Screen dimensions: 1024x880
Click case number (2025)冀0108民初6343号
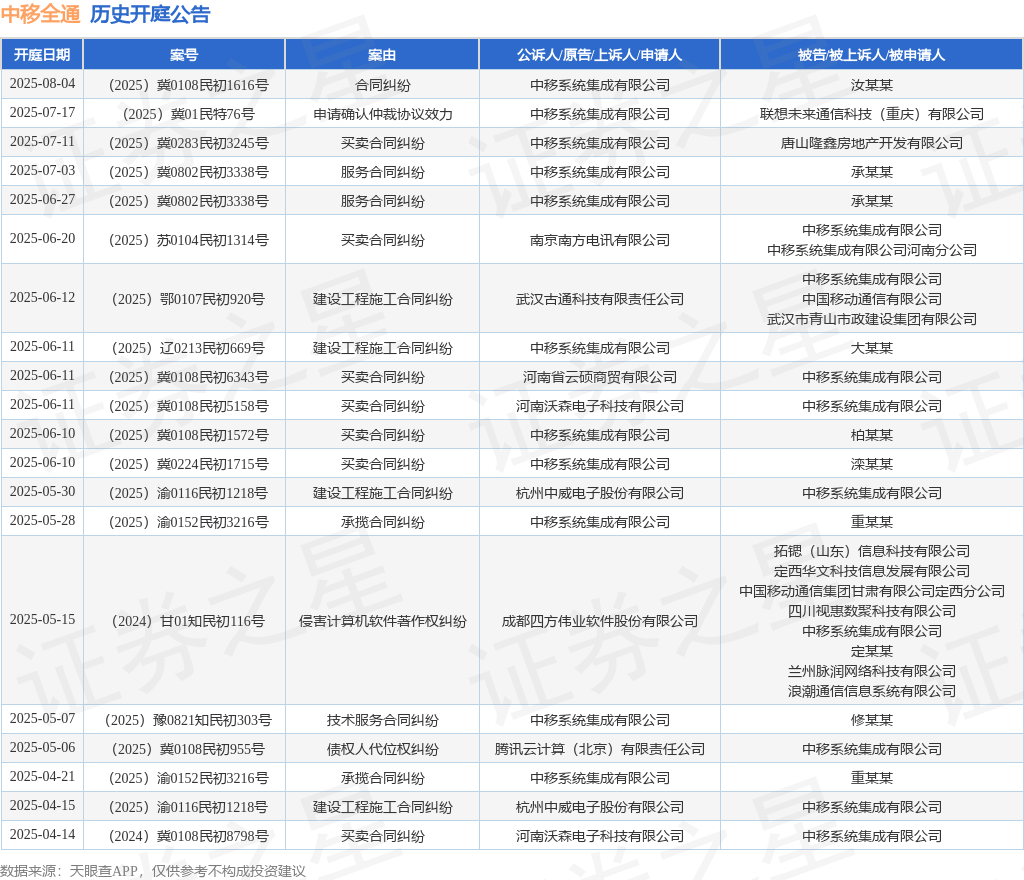click(x=188, y=377)
